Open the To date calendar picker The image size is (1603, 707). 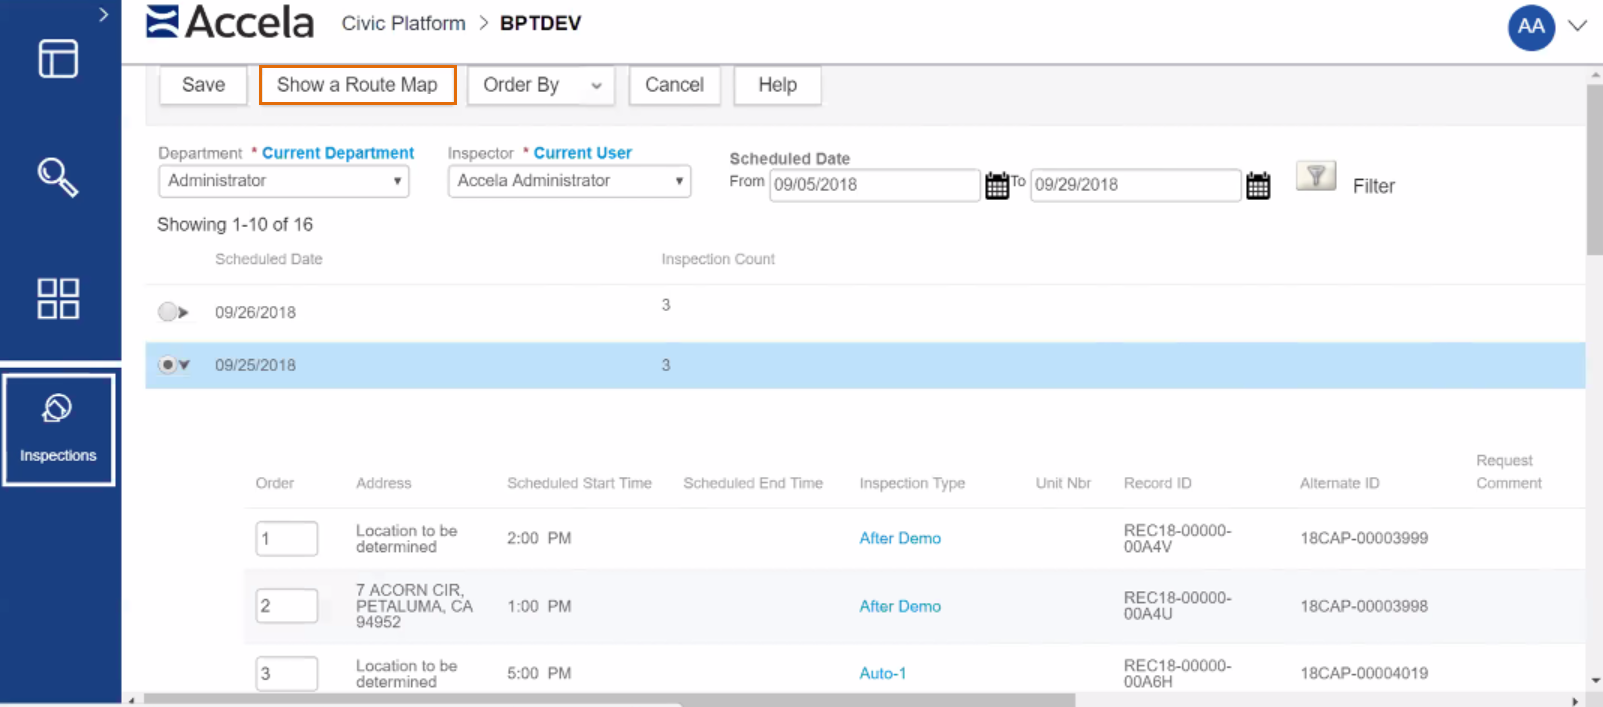(1257, 185)
